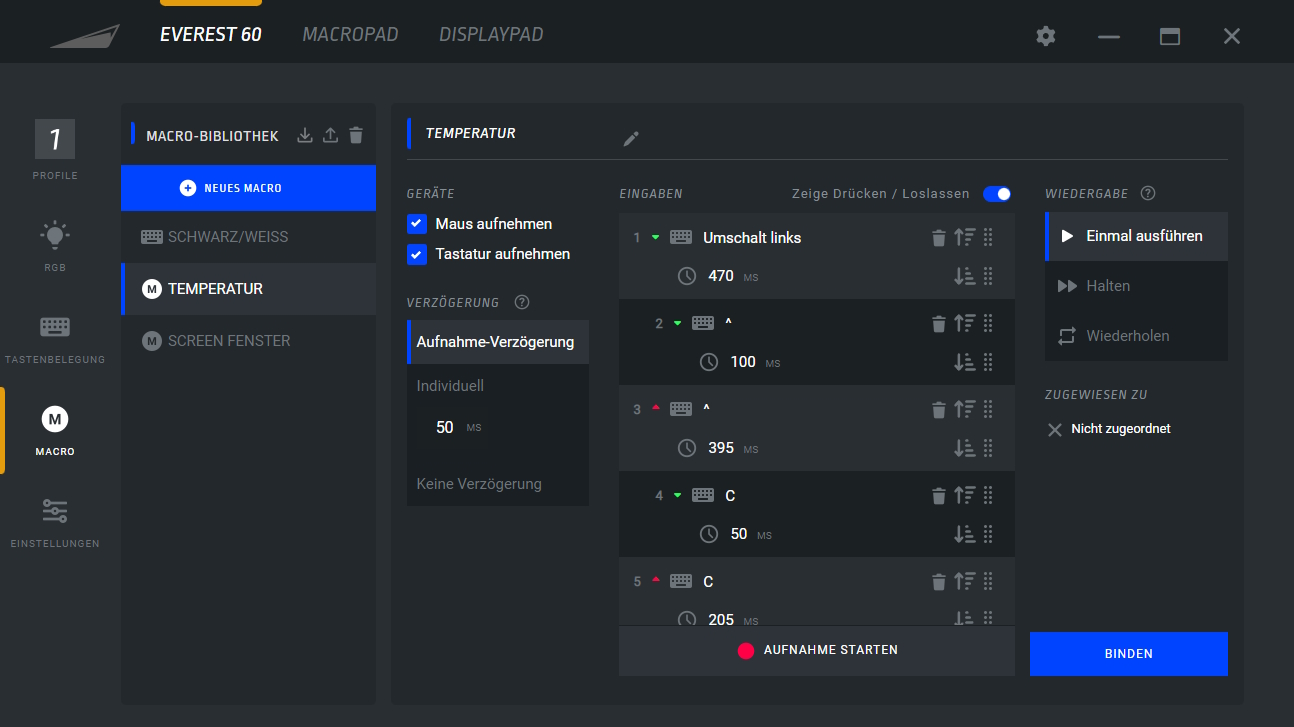This screenshot has height=727, width=1294.
Task: Click help icon next to Verzögerung
Action: (521, 302)
